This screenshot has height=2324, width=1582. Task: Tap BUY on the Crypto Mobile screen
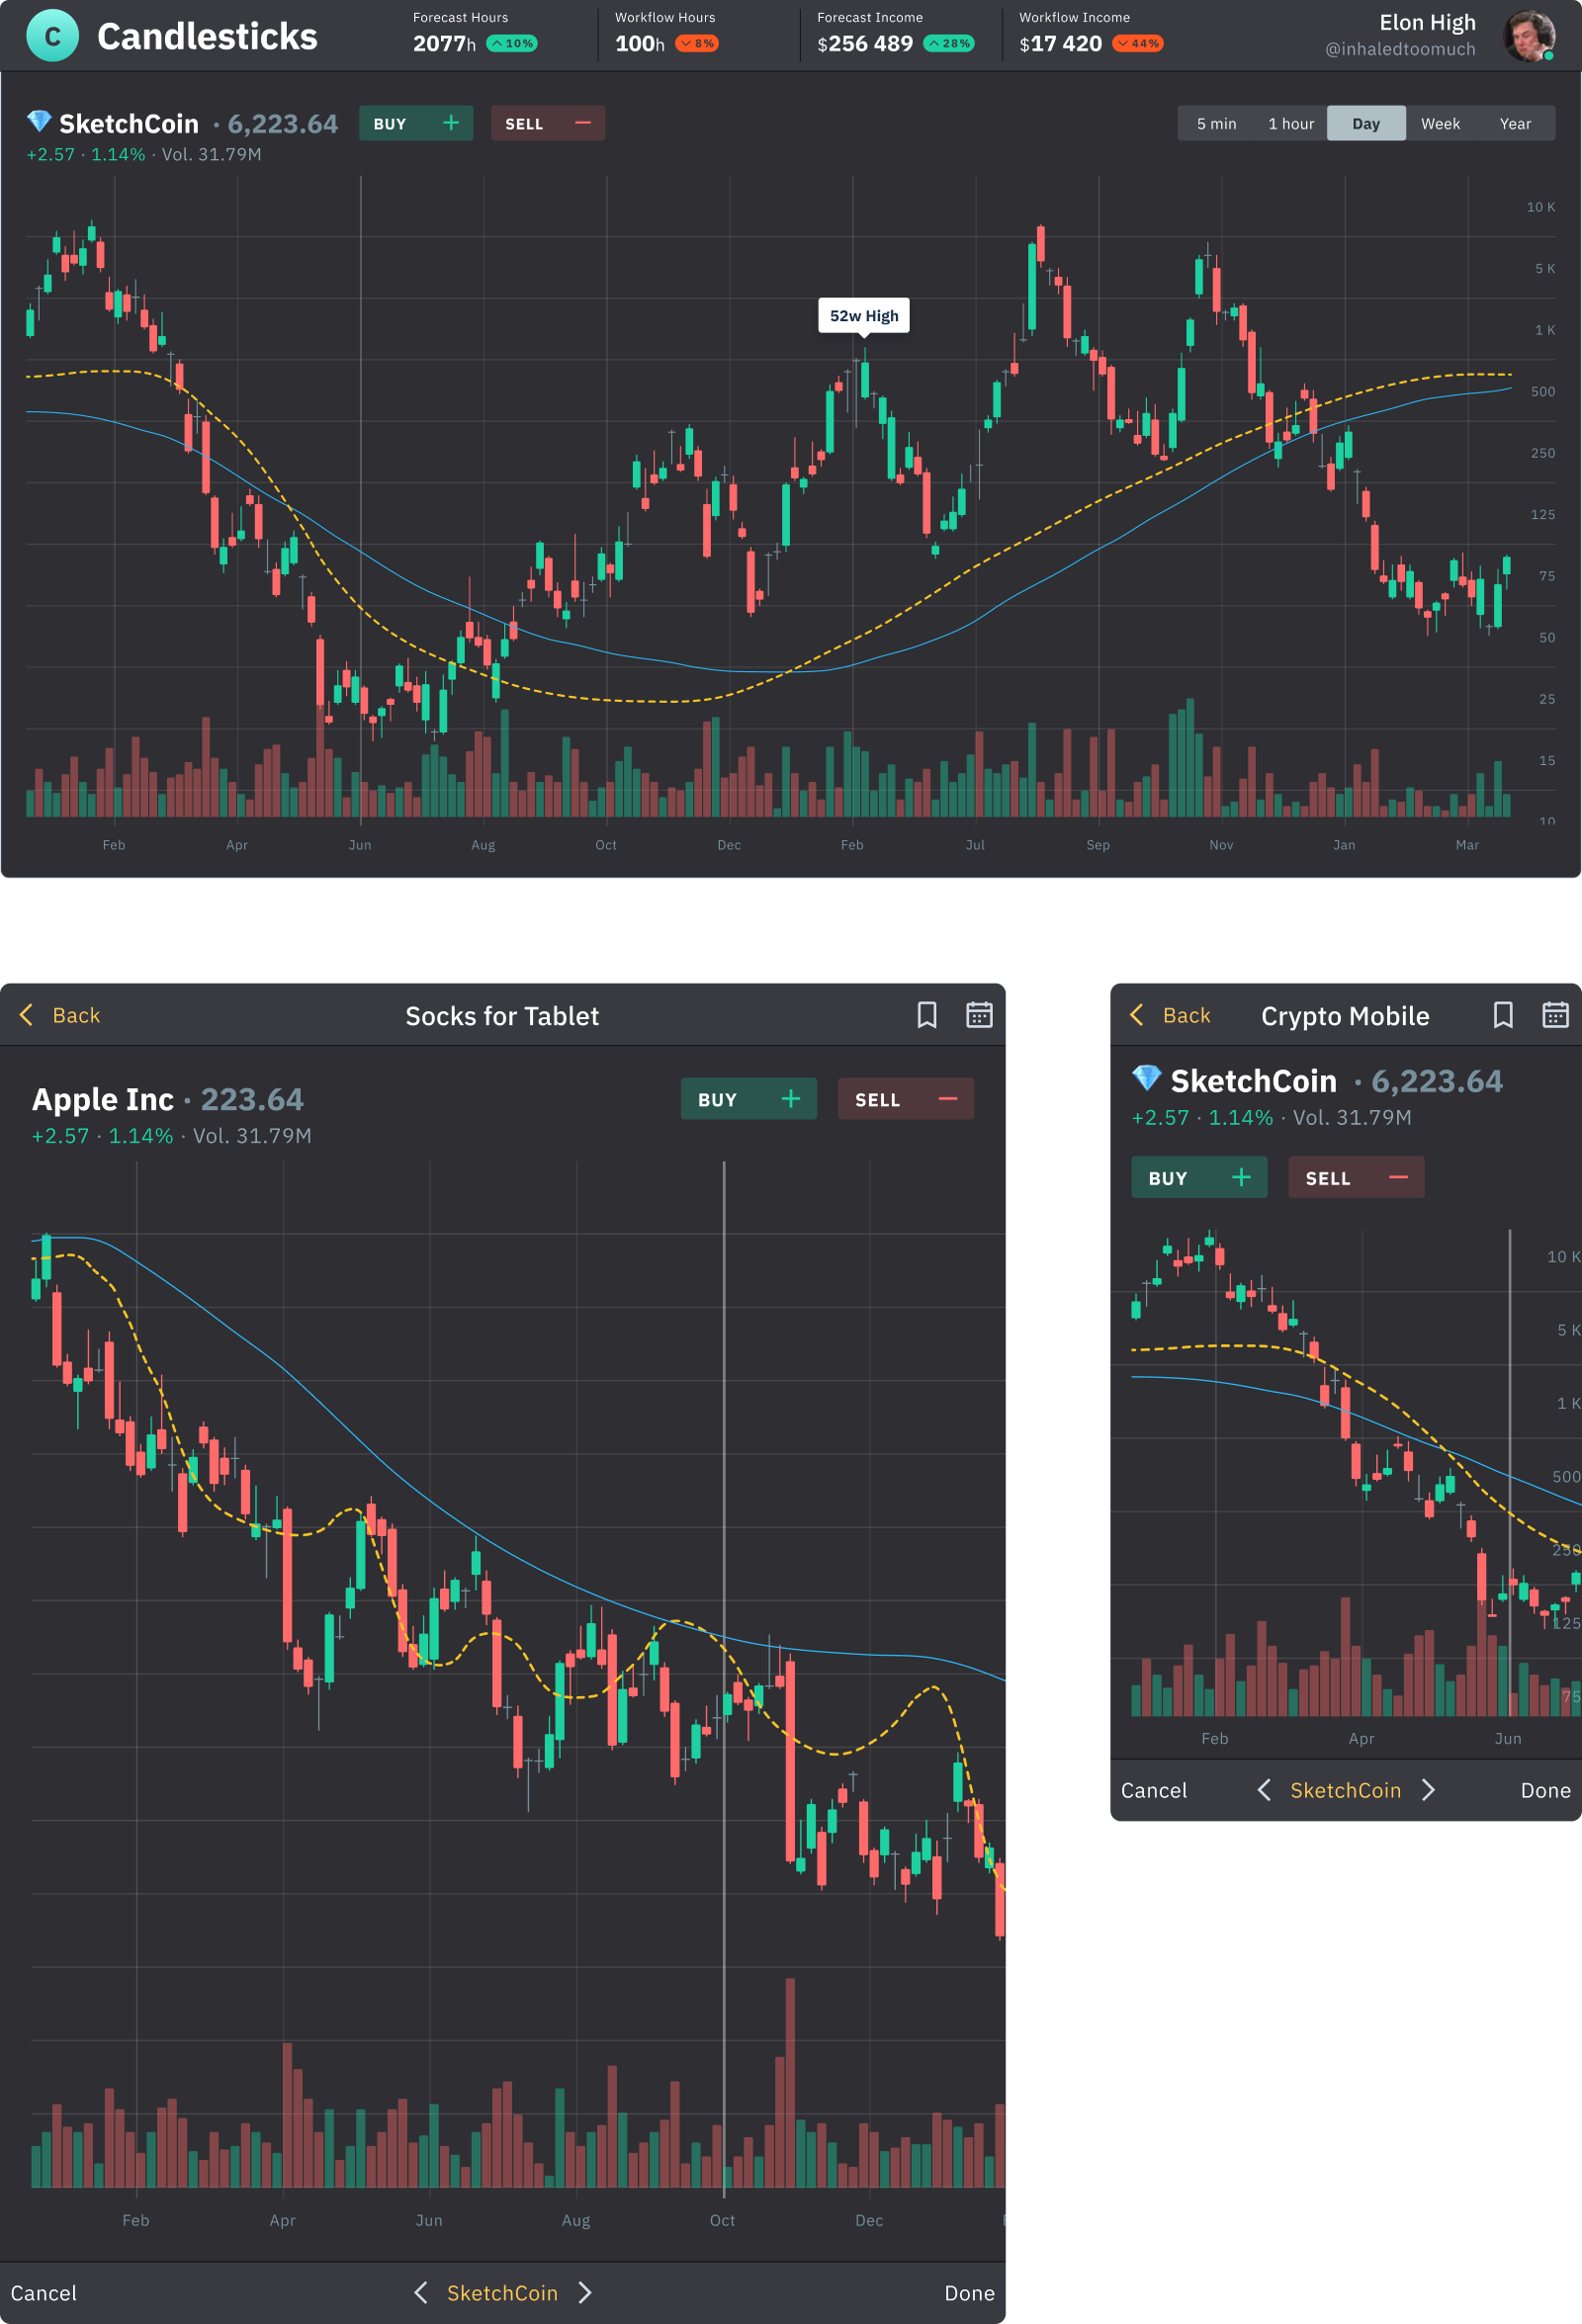1199,1177
